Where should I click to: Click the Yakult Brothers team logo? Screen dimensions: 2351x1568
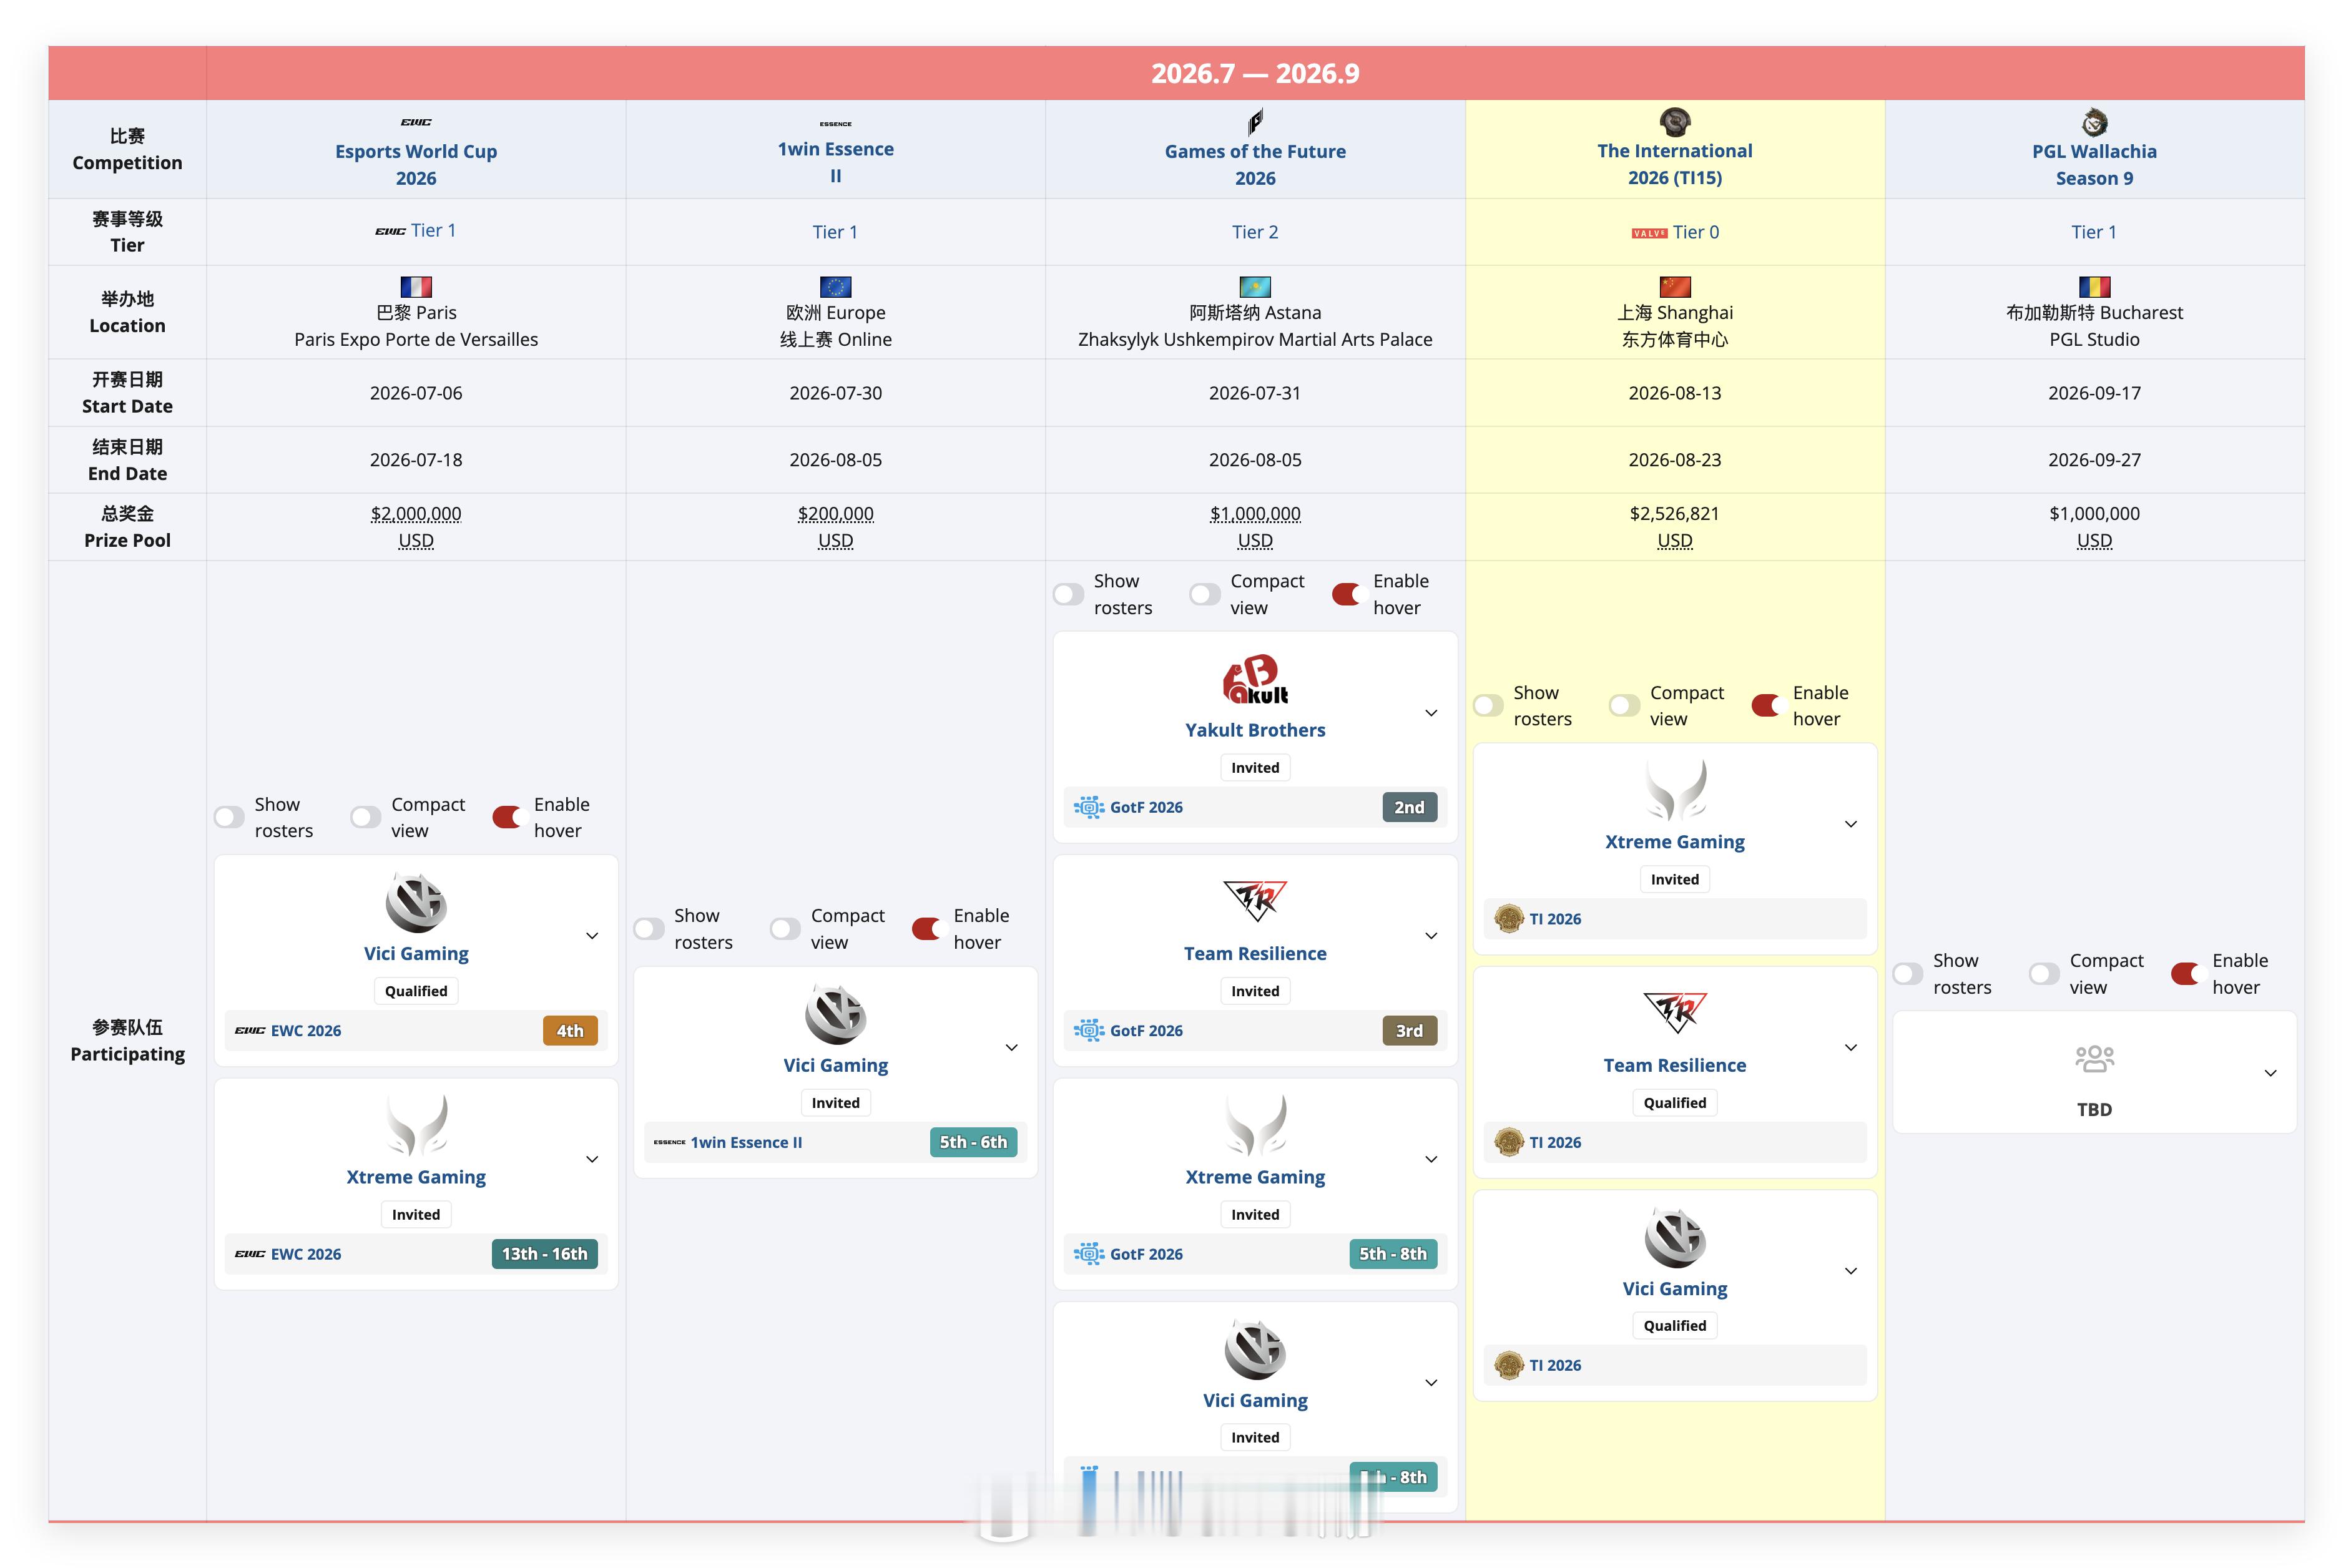pos(1255,679)
